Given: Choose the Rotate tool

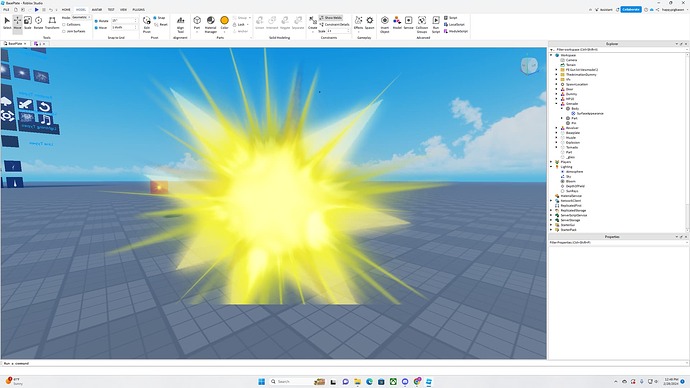Looking at the screenshot, I should 39,23.
